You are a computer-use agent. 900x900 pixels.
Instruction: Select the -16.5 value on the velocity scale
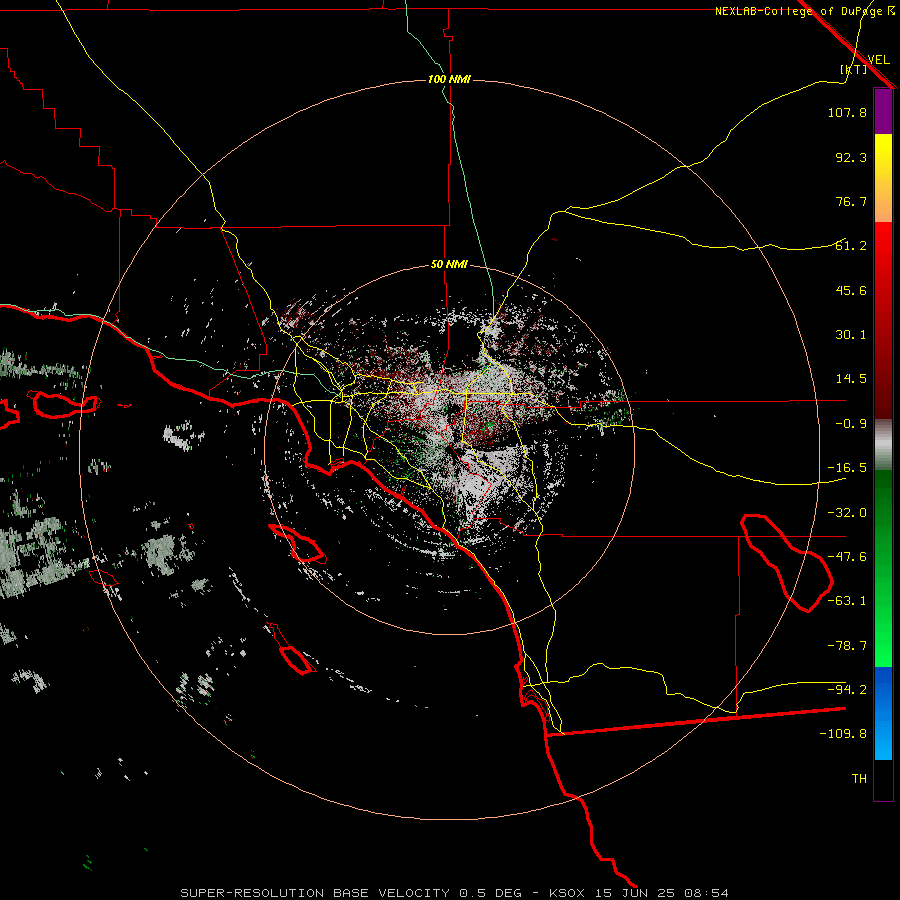pos(847,468)
